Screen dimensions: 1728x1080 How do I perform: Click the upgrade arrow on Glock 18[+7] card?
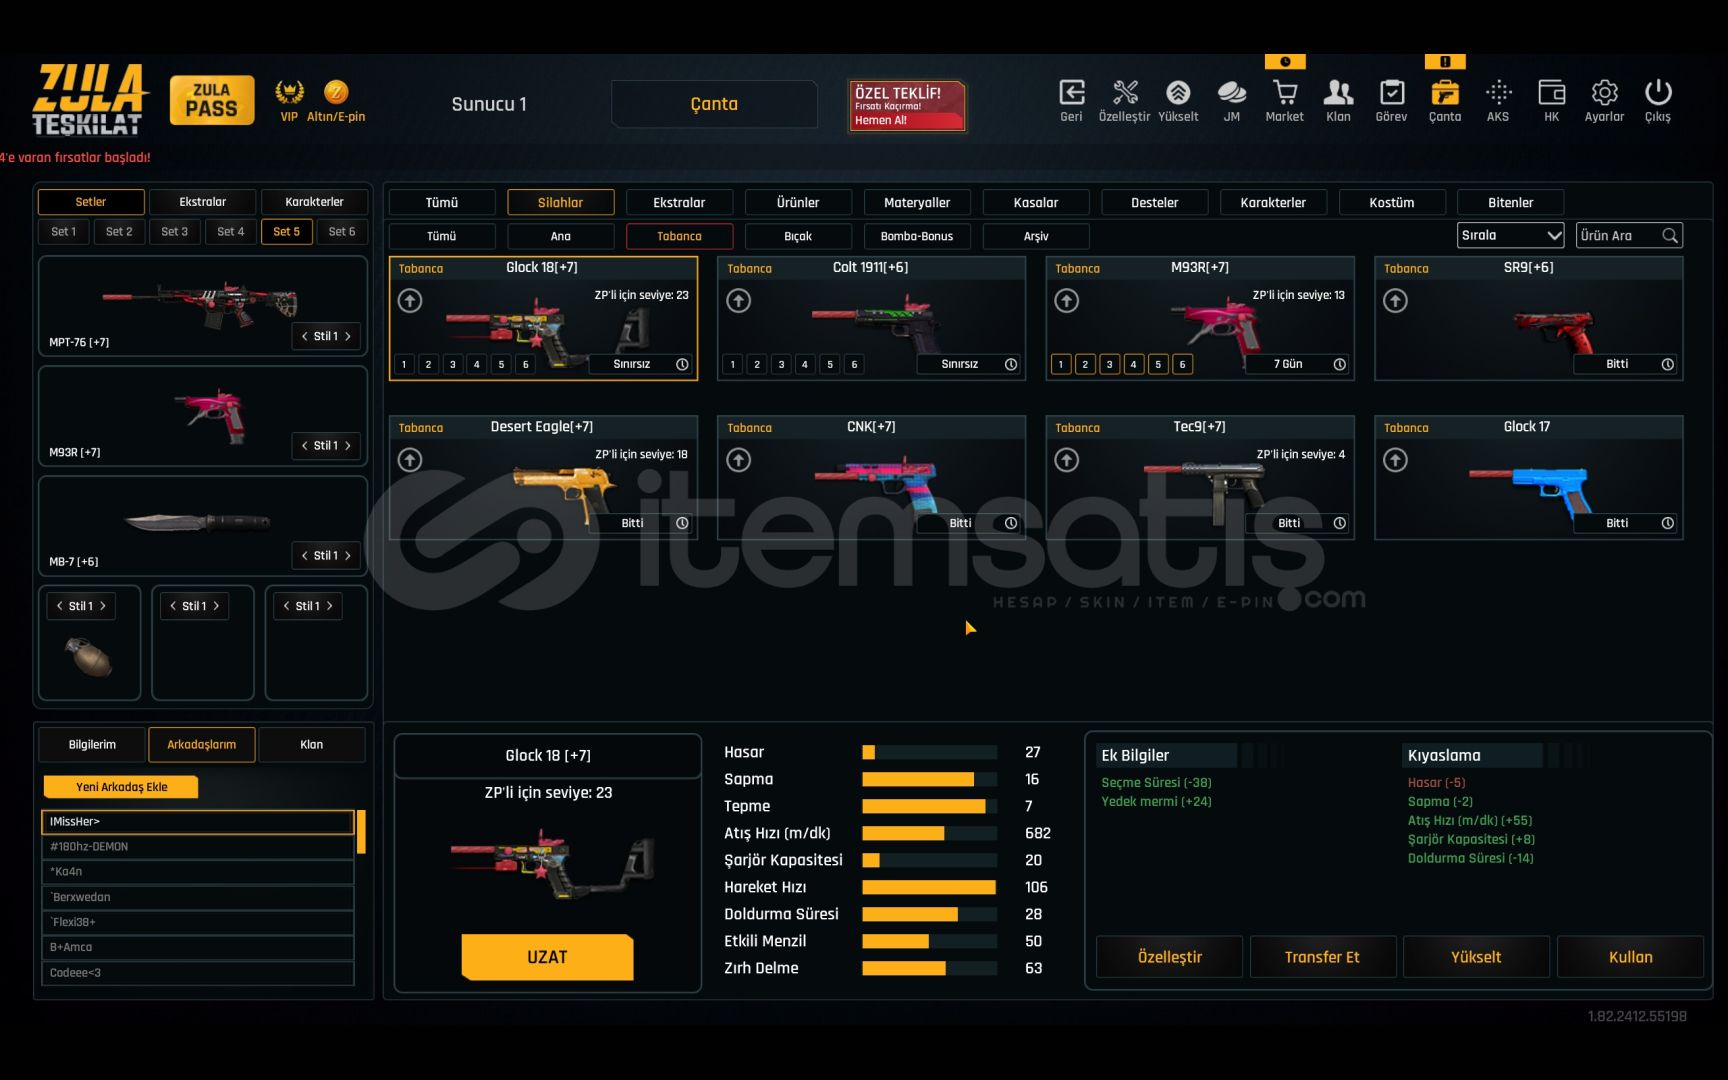tap(410, 300)
